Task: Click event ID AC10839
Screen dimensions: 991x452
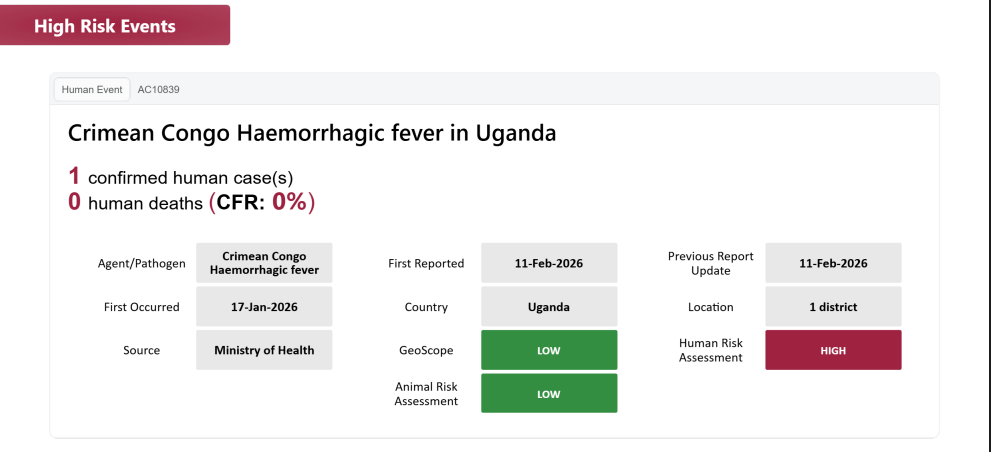Action: coord(159,89)
